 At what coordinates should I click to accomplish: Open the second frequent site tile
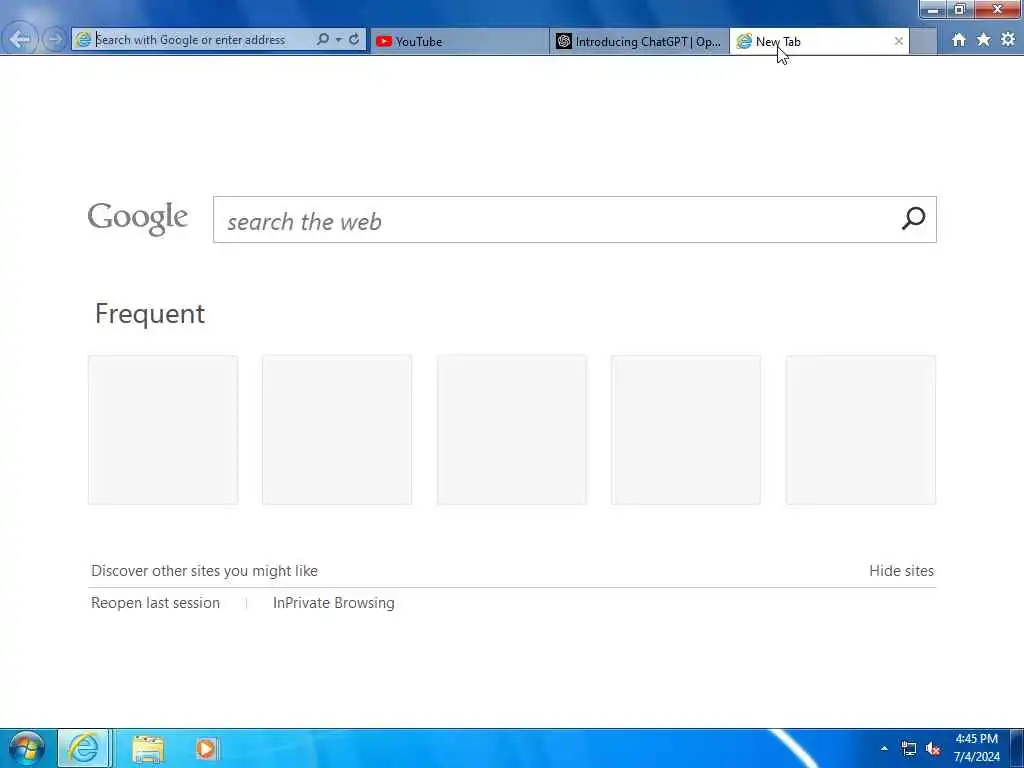[x=337, y=430]
